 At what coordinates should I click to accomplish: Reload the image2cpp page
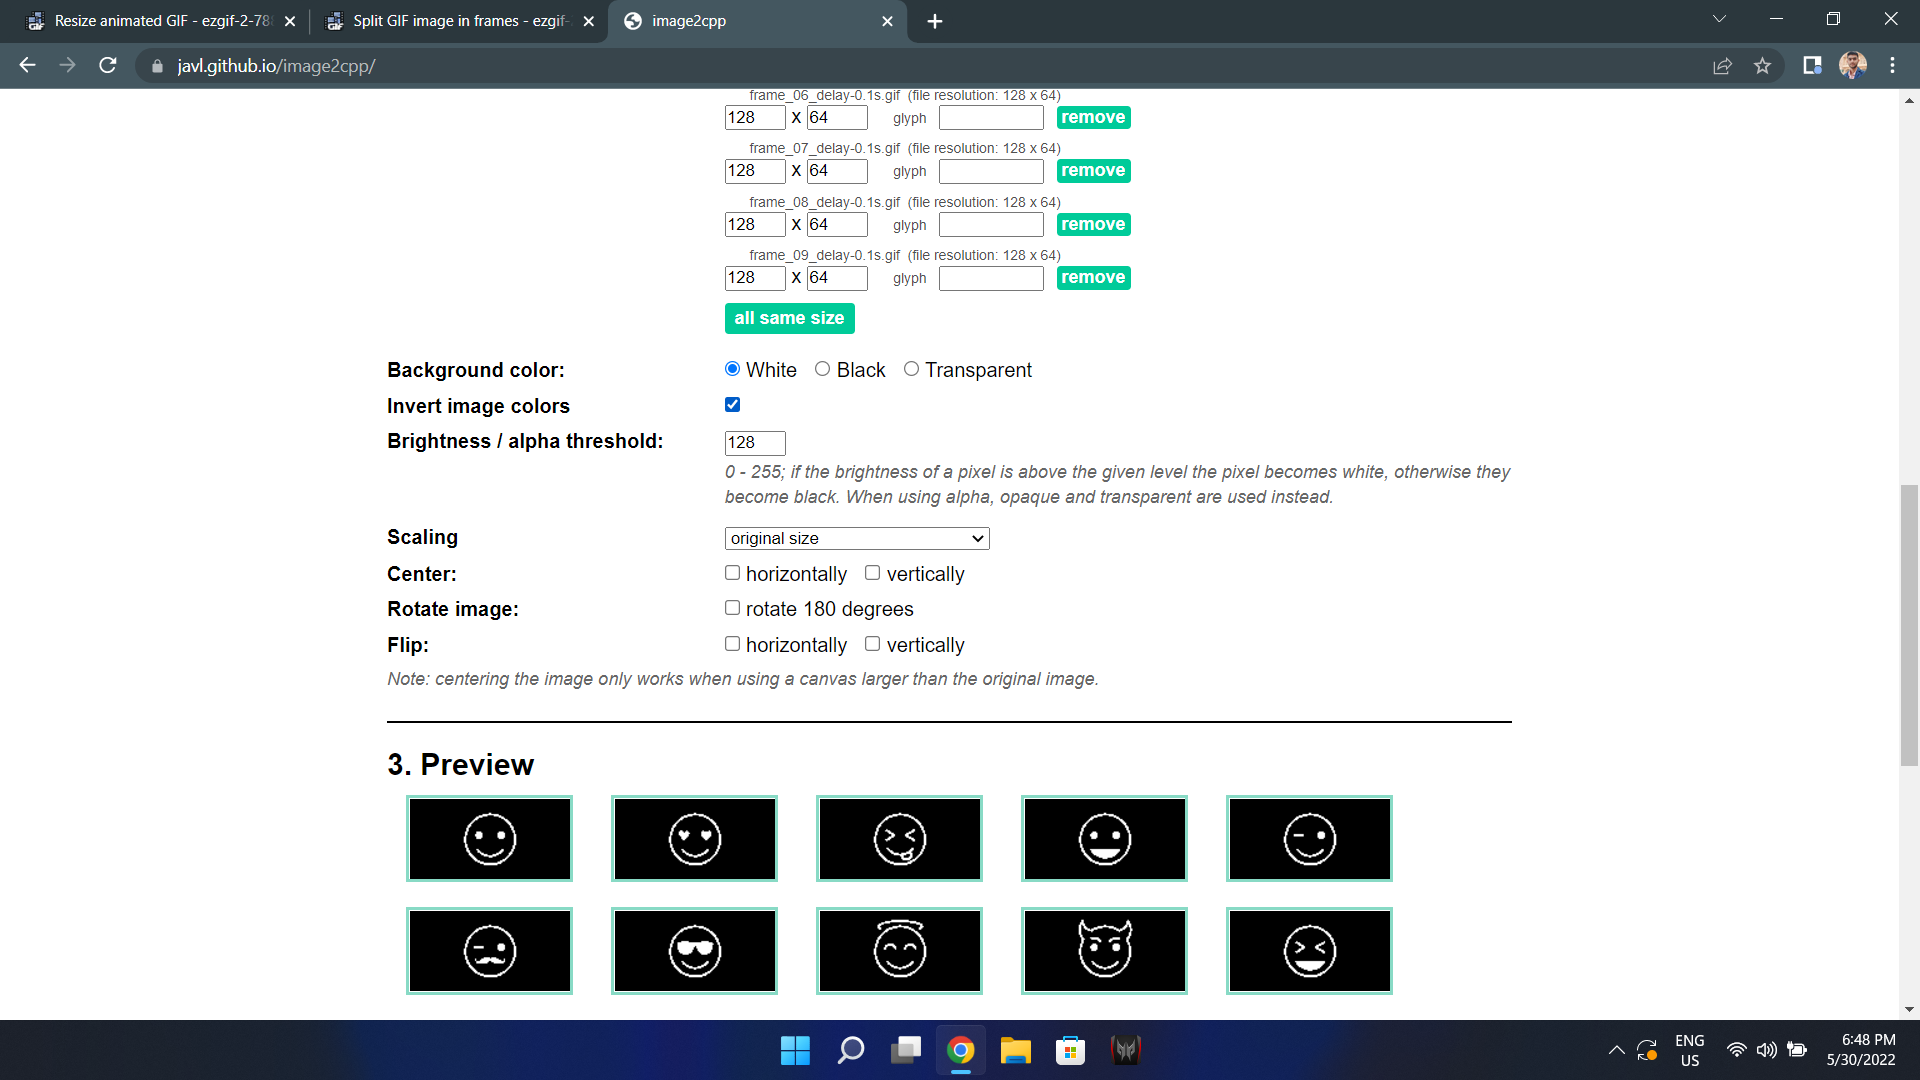[x=108, y=65]
